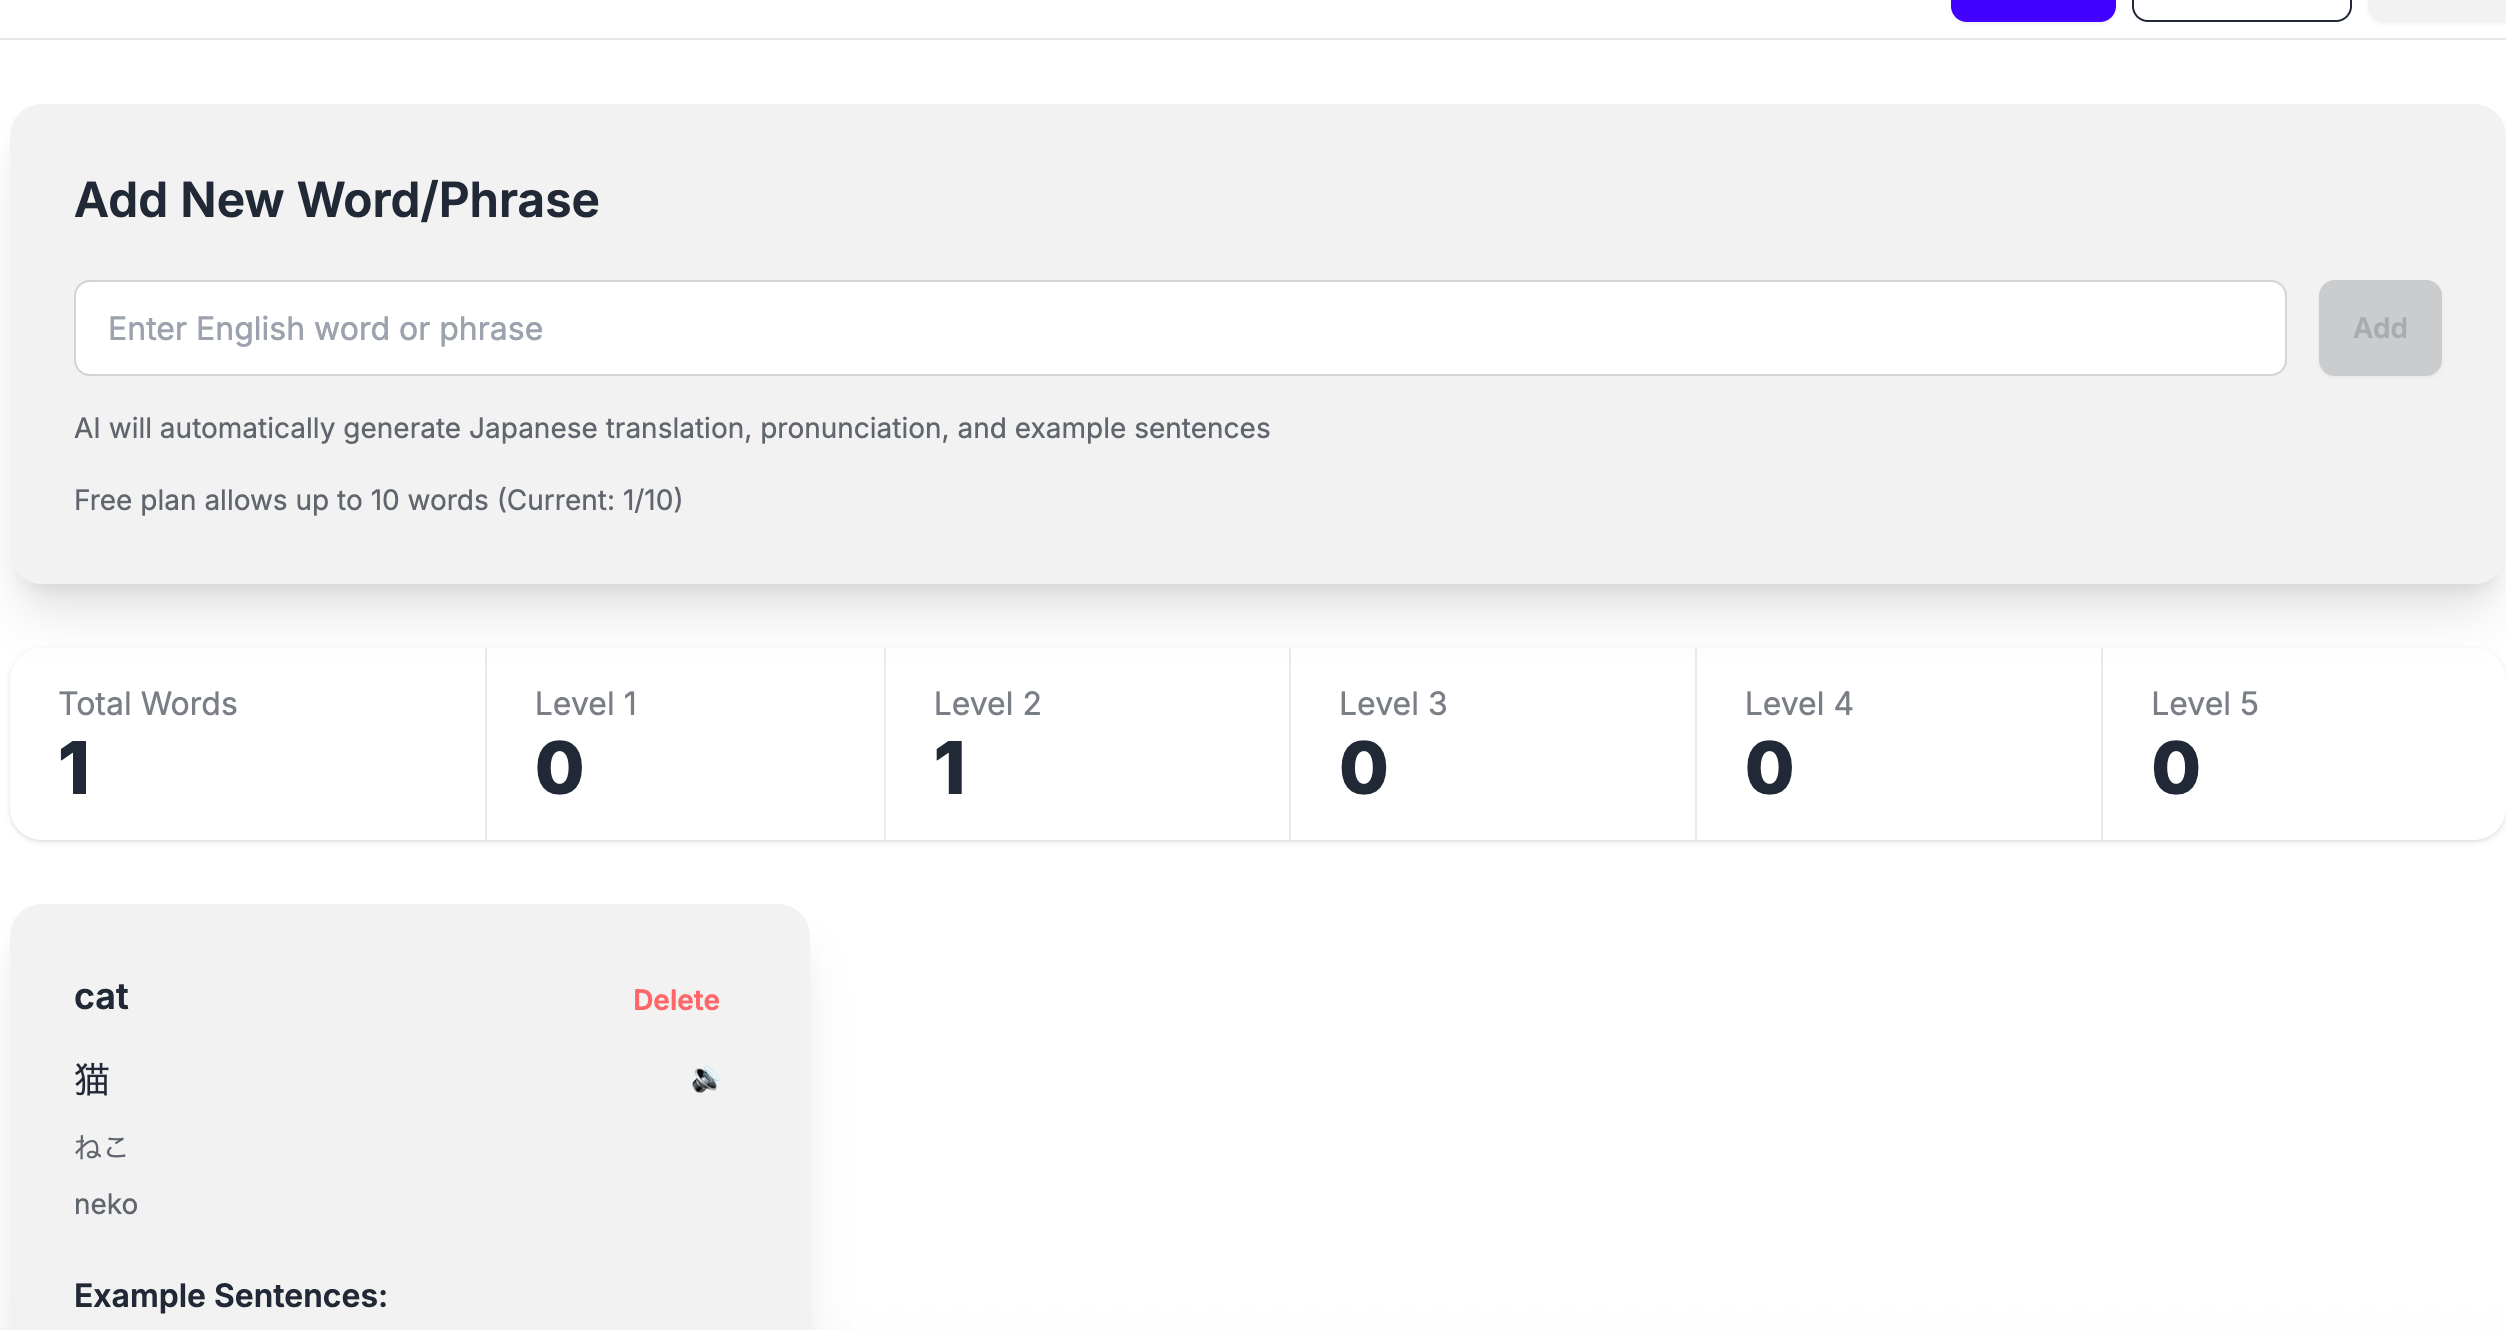The height and width of the screenshot is (1330, 2506).
Task: Focus the English word or phrase input
Action: (1180, 328)
